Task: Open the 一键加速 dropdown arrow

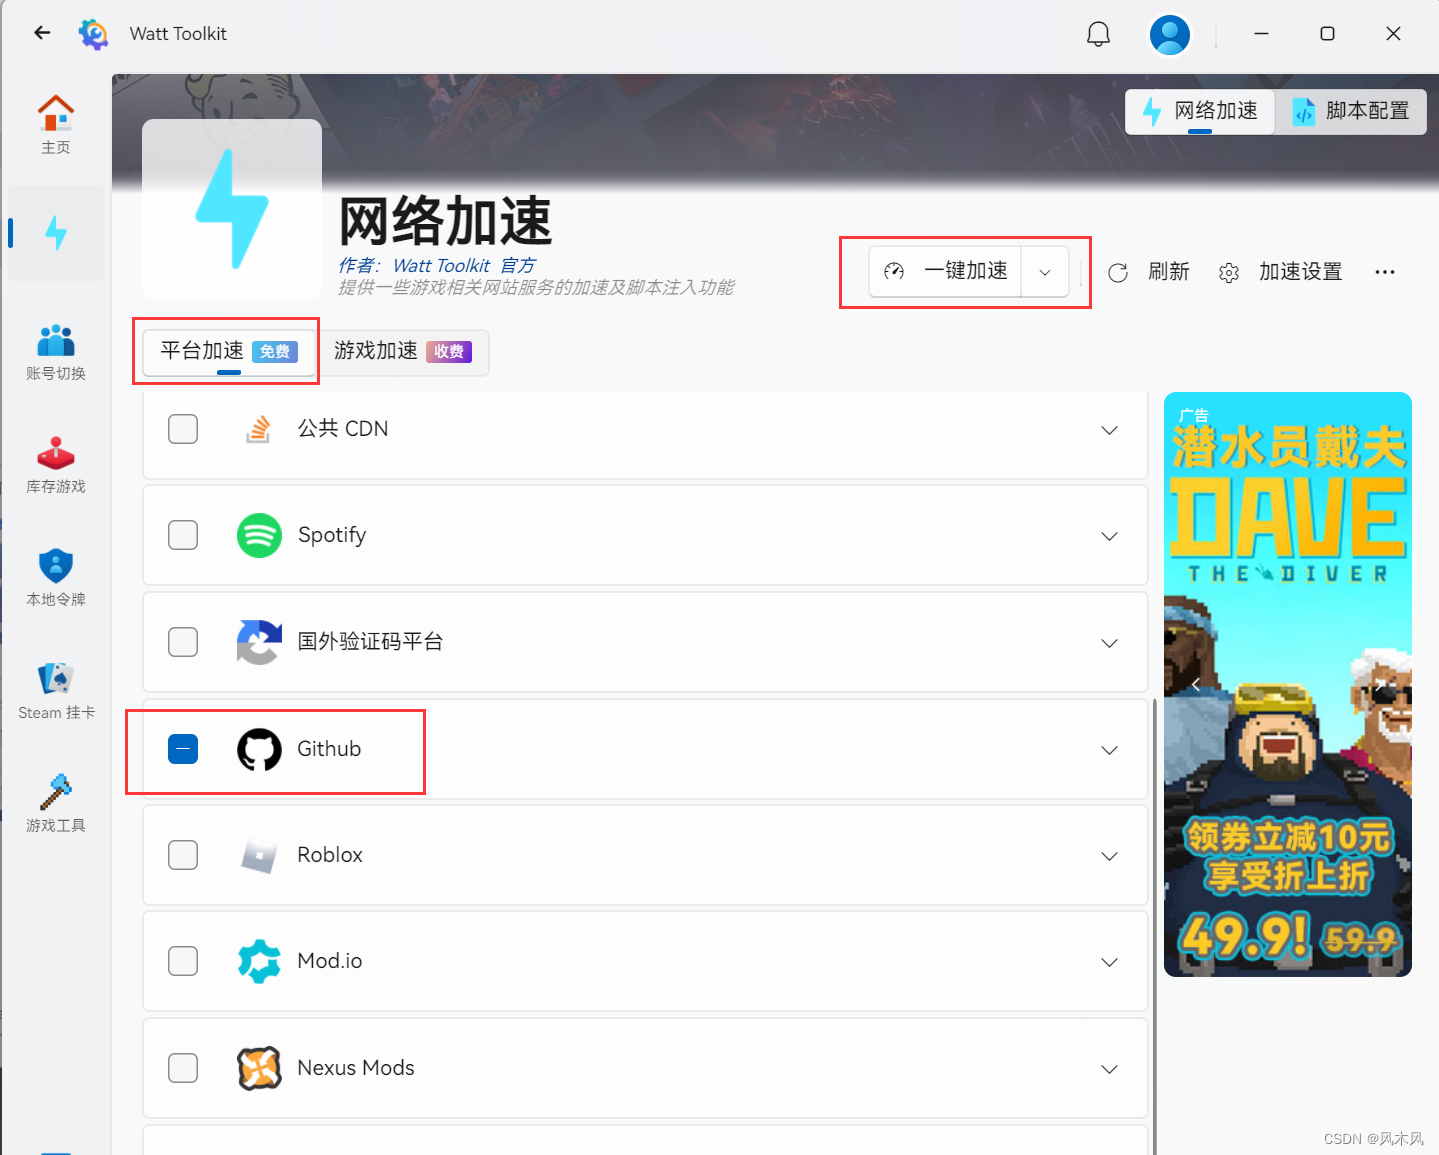Action: [x=1045, y=272]
